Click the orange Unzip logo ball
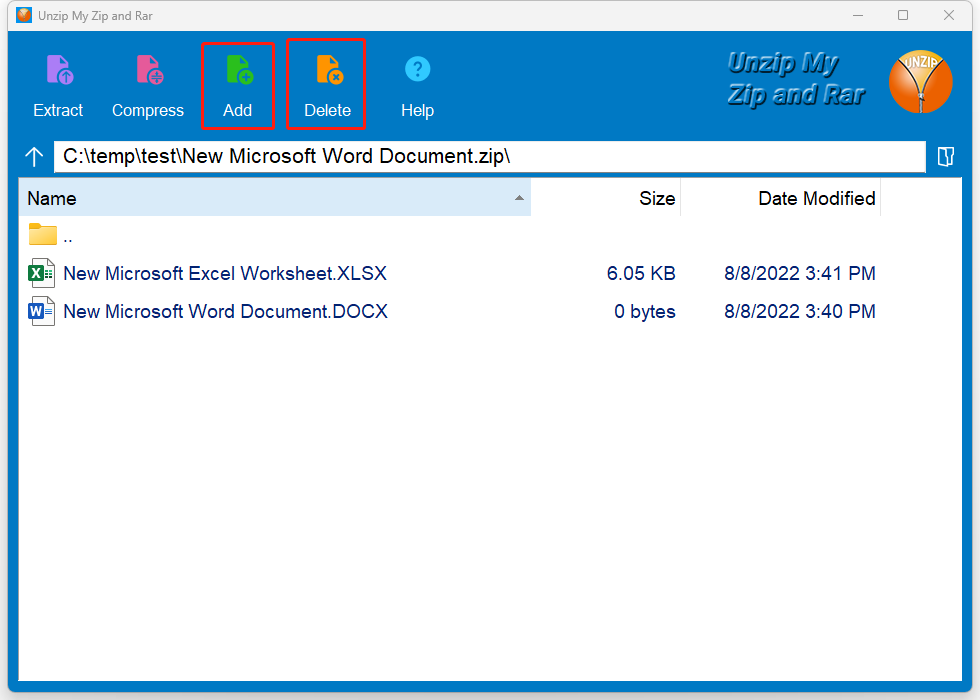Viewport: 980px width, 700px height. 920,82
